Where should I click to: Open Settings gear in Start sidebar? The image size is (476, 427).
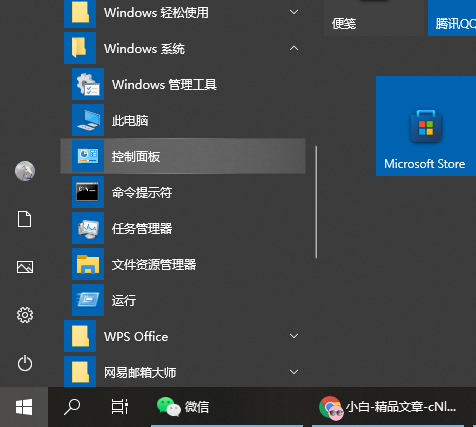pyautogui.click(x=25, y=315)
